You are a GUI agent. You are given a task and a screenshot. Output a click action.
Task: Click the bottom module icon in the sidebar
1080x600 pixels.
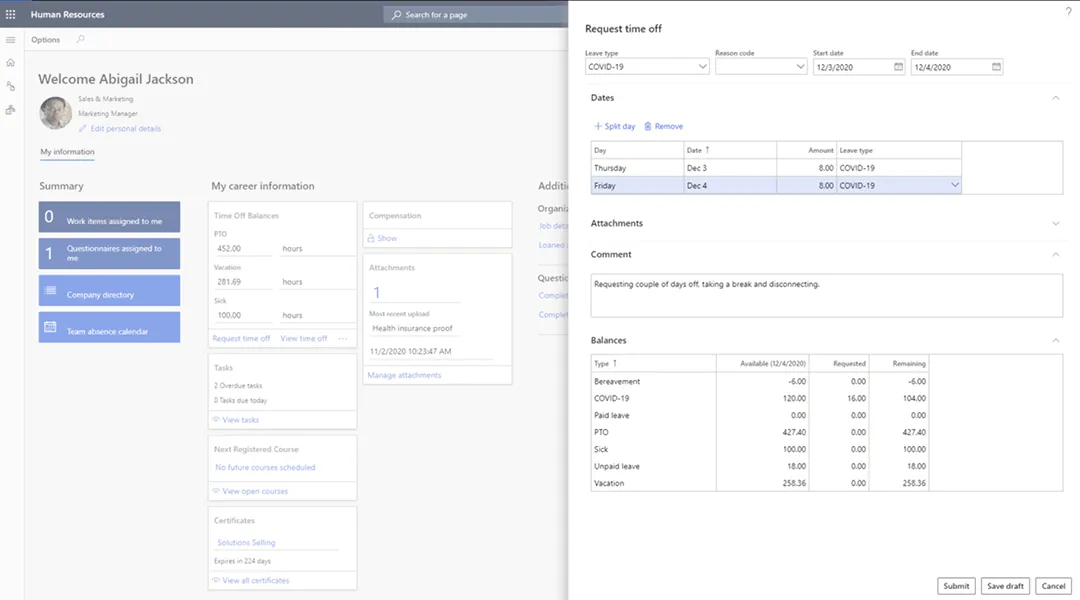pos(10,109)
